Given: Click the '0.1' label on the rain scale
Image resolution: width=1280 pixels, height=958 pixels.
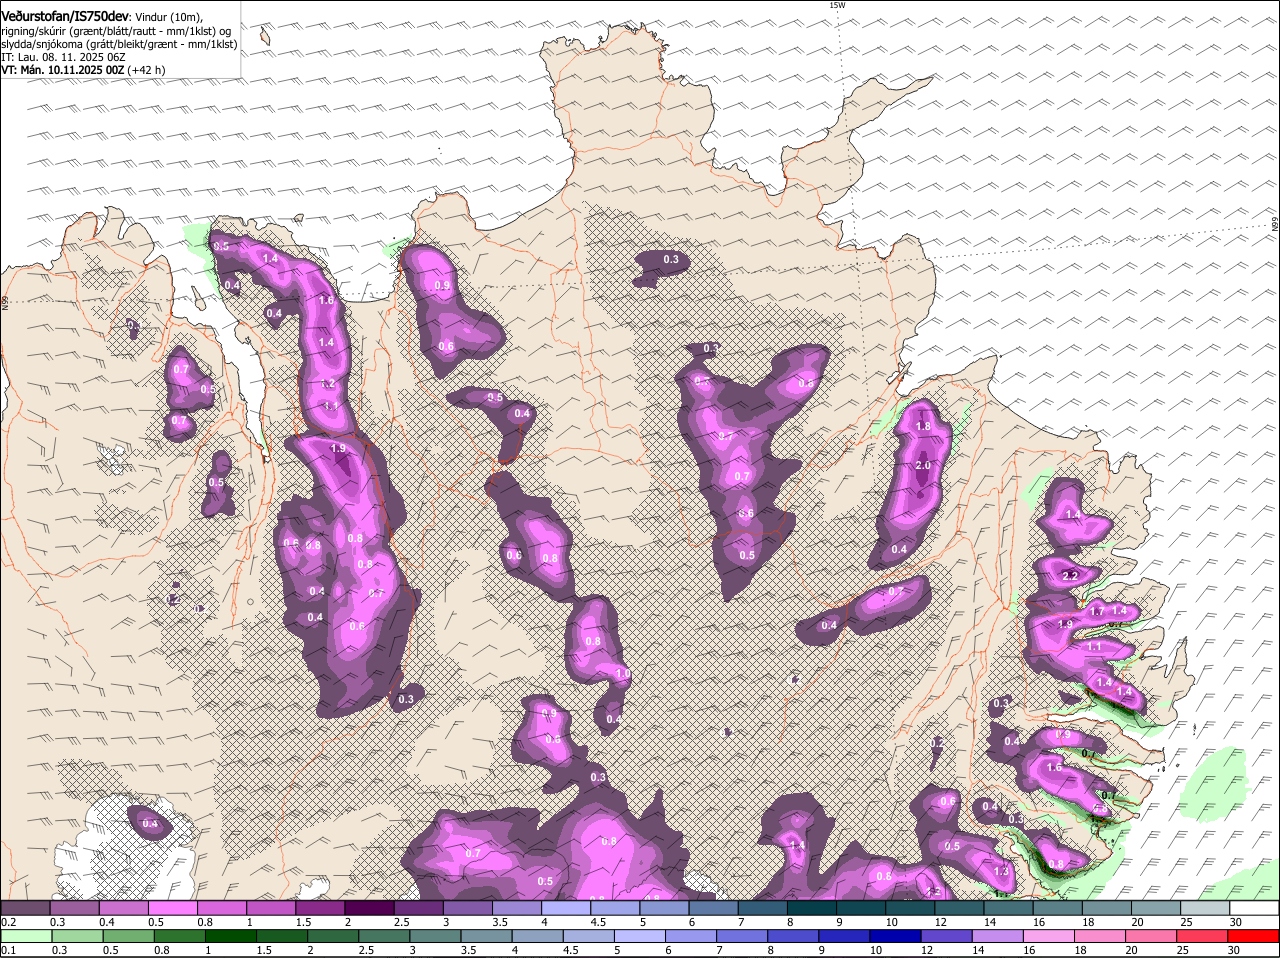Looking at the screenshot, I should click(x=8, y=950).
